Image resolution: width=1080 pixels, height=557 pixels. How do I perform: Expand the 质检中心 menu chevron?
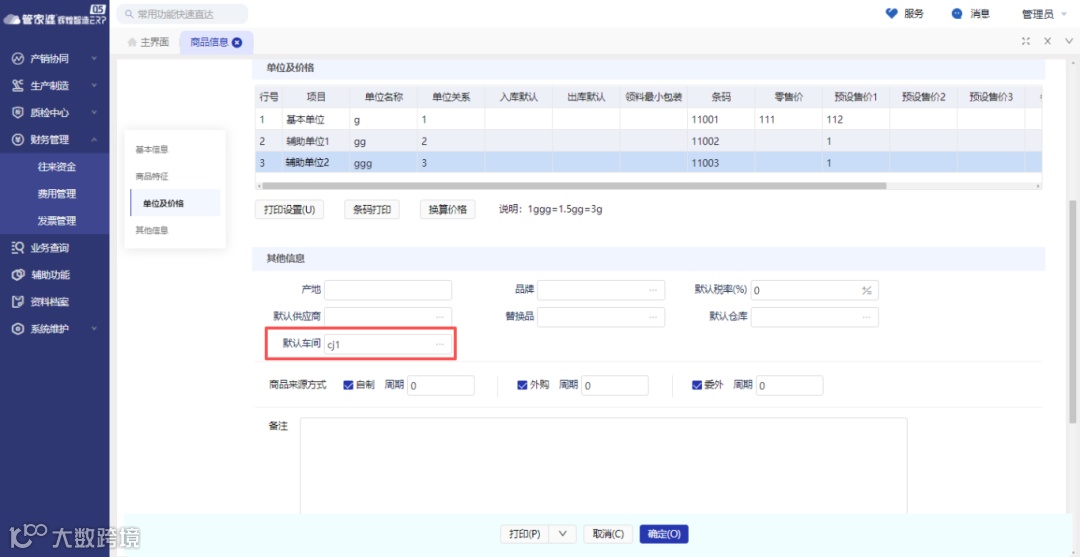94,112
